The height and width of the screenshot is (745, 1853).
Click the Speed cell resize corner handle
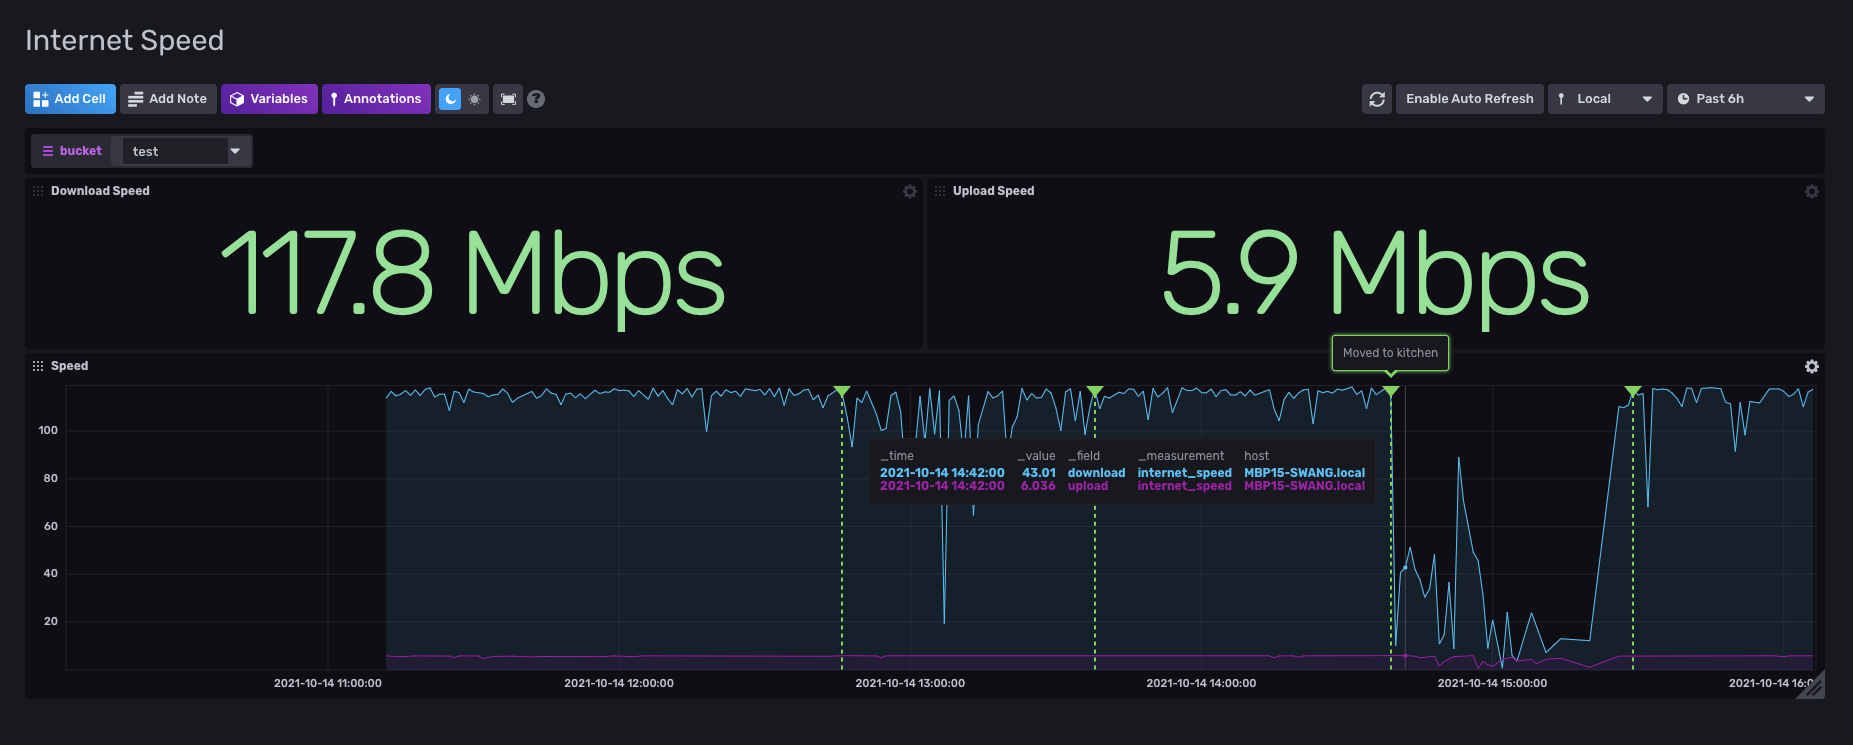(1813, 686)
